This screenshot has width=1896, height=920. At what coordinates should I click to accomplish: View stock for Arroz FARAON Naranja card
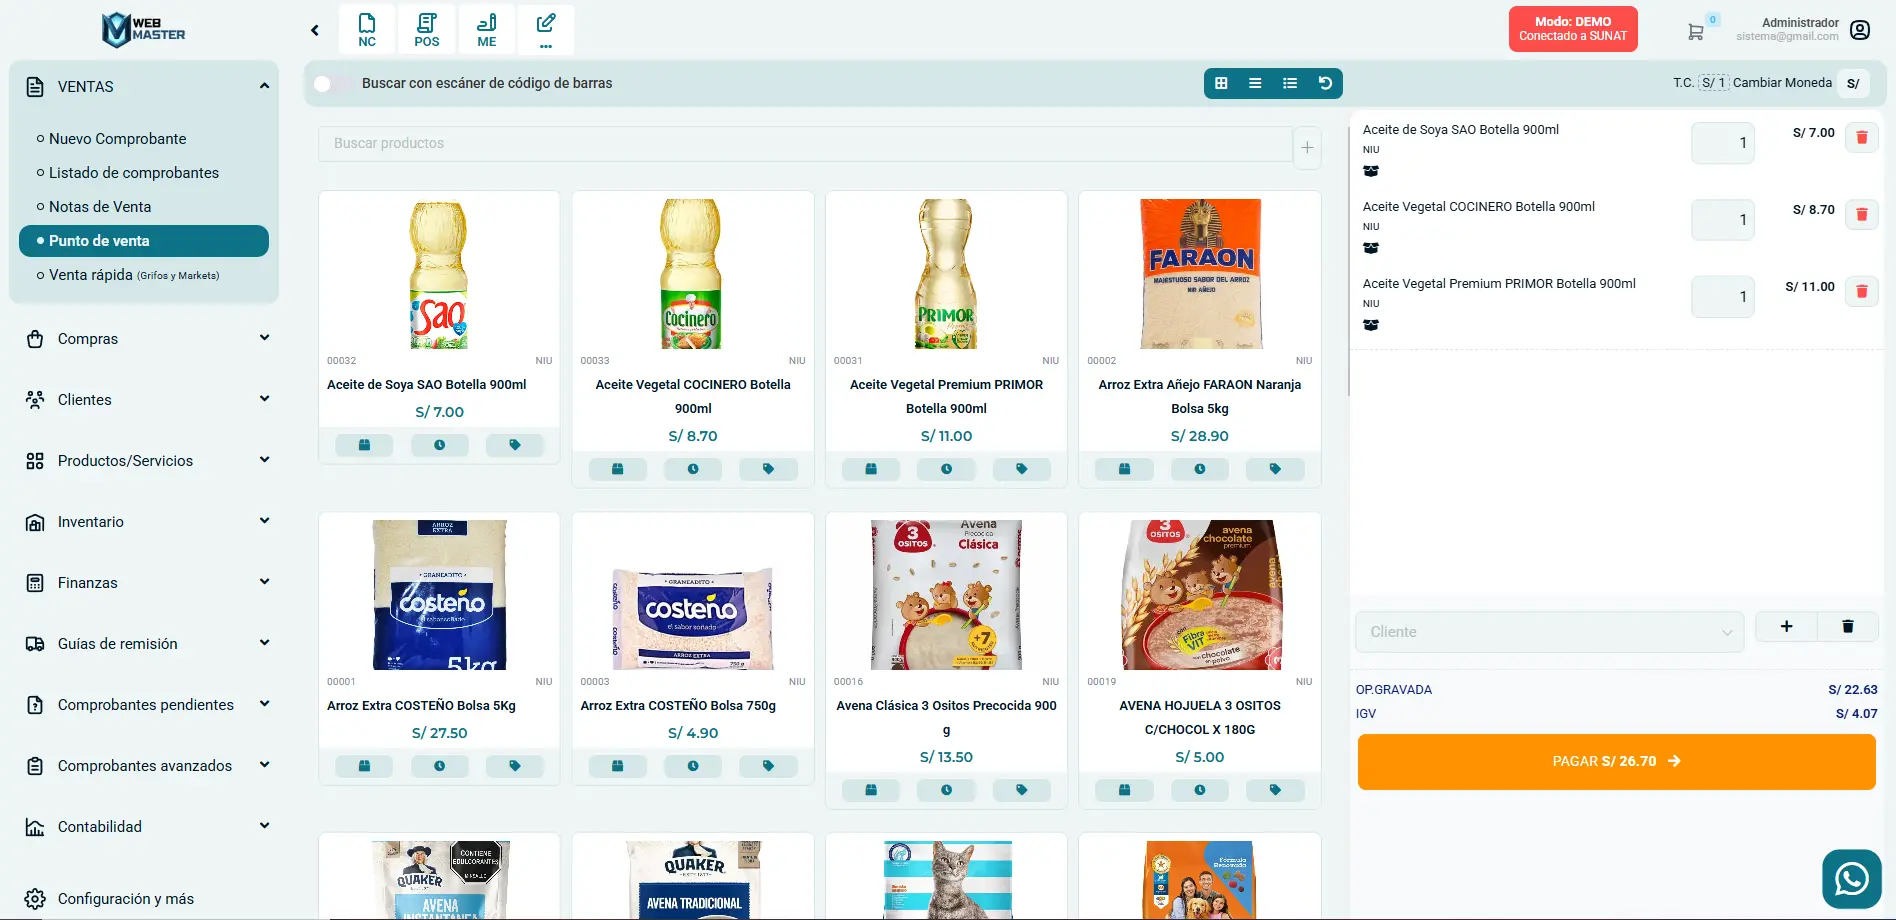pyautogui.click(x=1124, y=469)
